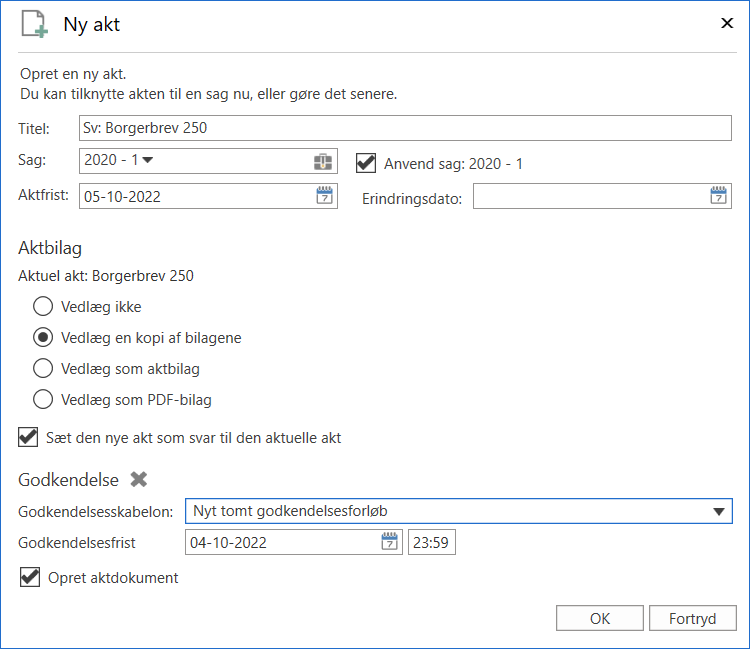Image resolution: width=750 pixels, height=649 pixels.
Task: Open the Godkendelsesfrist calendar picker
Action: coord(389,542)
